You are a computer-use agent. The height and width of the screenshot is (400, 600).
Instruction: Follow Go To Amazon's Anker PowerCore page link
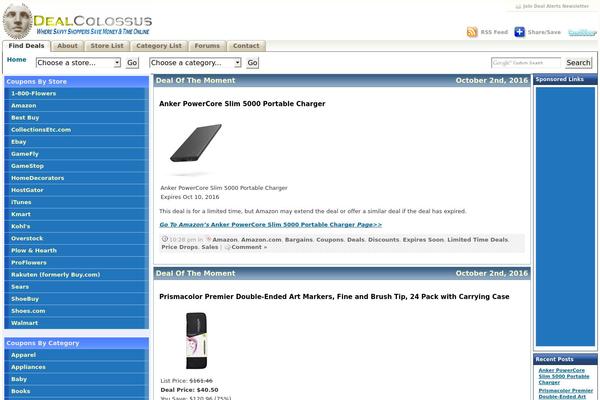(x=271, y=225)
